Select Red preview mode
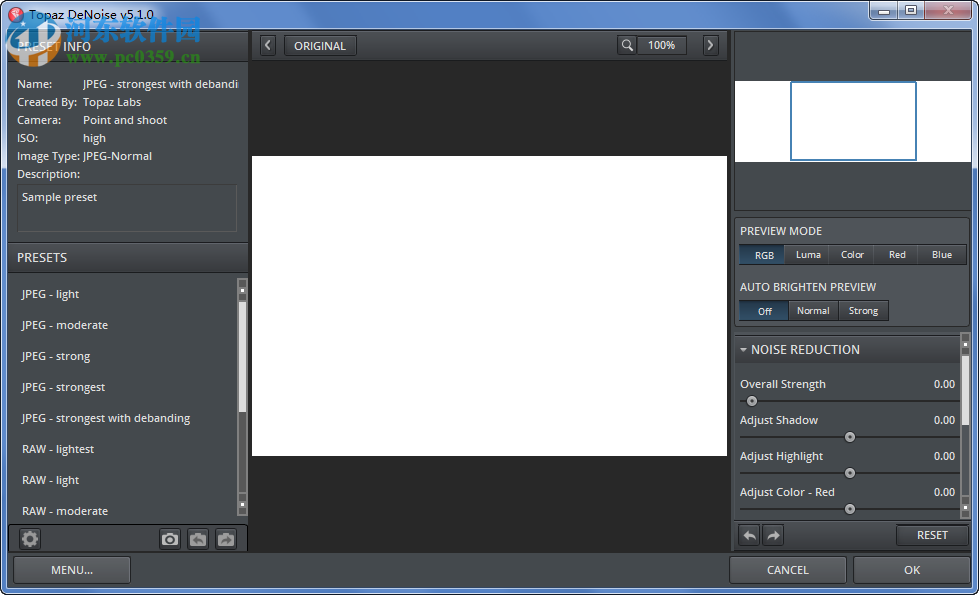979x595 pixels. [x=897, y=255]
